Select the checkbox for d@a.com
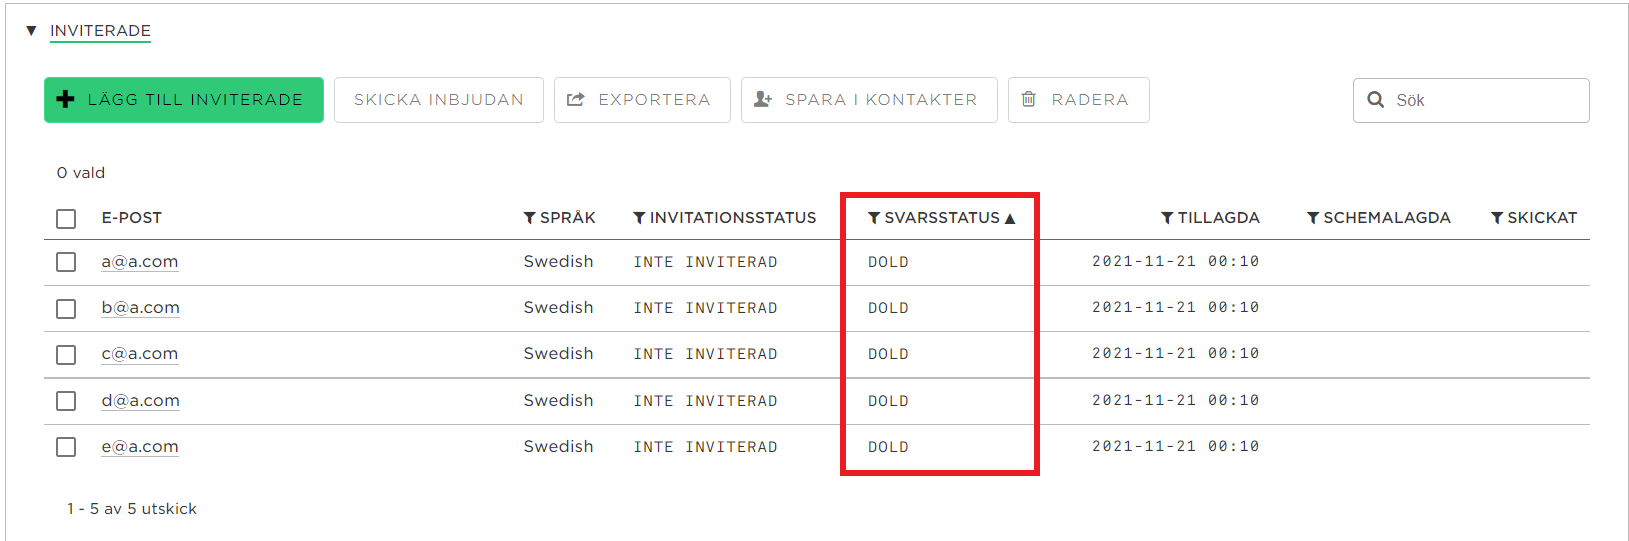1629x541 pixels. (x=66, y=401)
